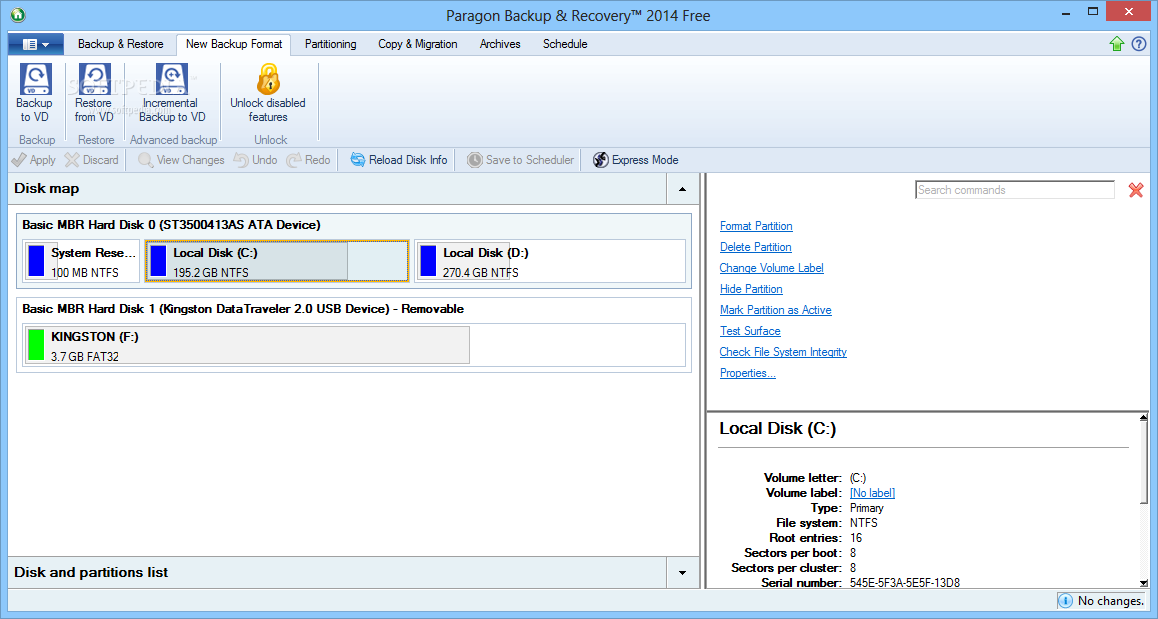Click Incremental Backup to VD icon
Viewport: 1158px width, 619px height.
tap(171, 79)
